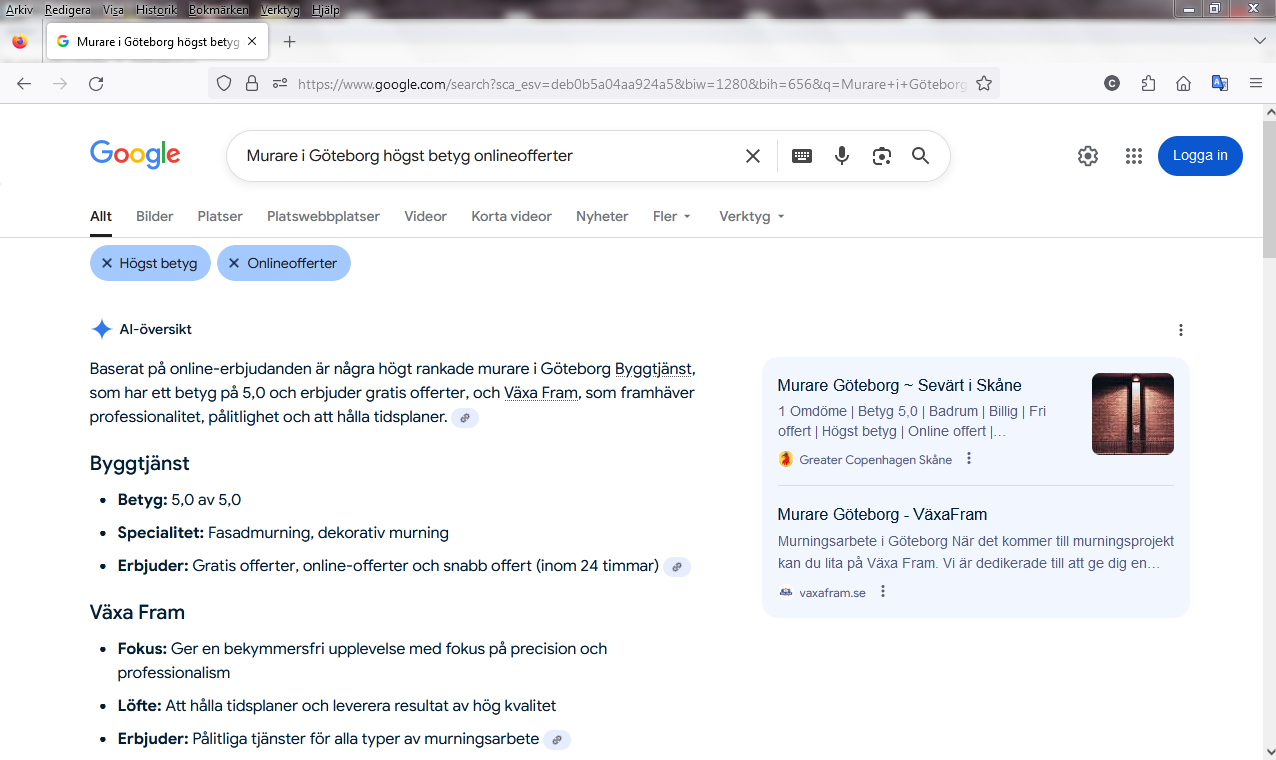Open Google apps grid menu

click(1133, 156)
